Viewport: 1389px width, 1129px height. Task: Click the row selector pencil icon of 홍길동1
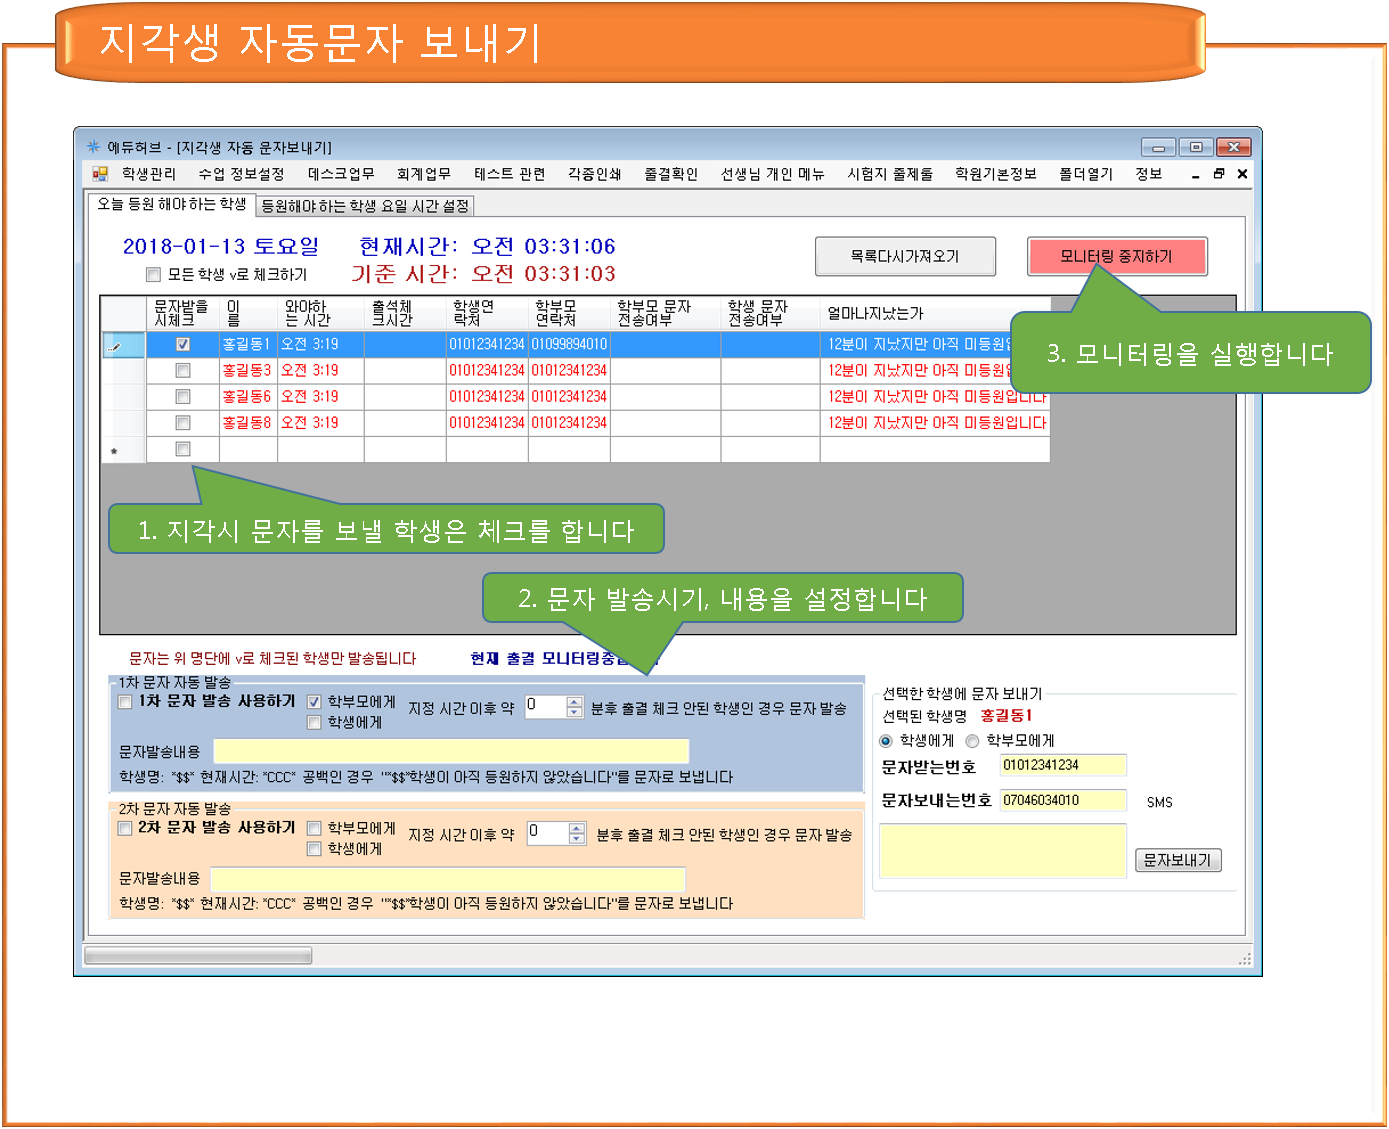115,345
